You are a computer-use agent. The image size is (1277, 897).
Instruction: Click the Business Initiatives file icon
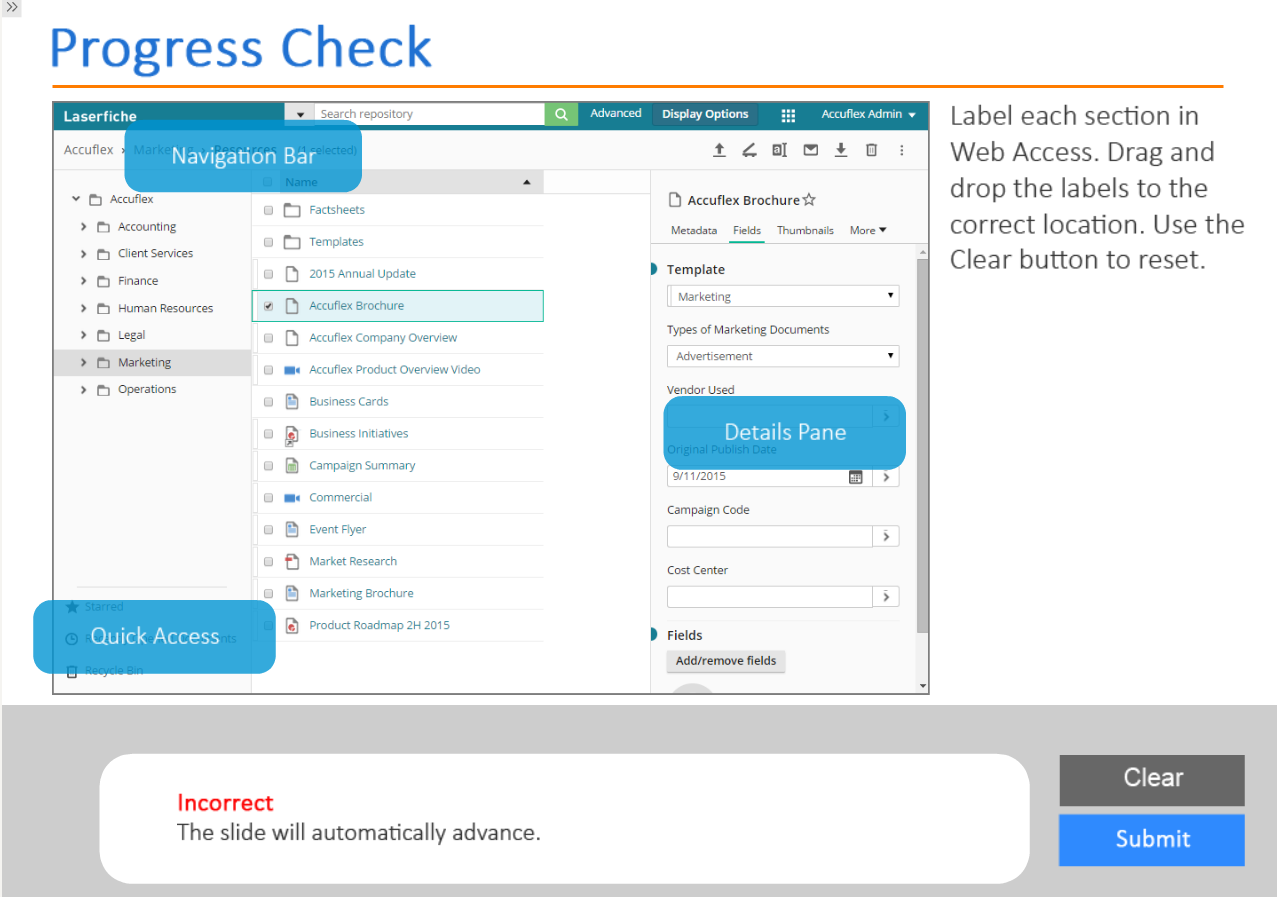(x=292, y=434)
